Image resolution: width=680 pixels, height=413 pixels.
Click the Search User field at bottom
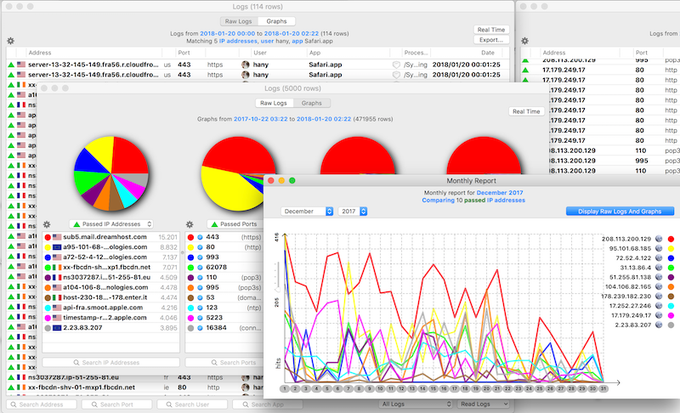click(x=192, y=404)
